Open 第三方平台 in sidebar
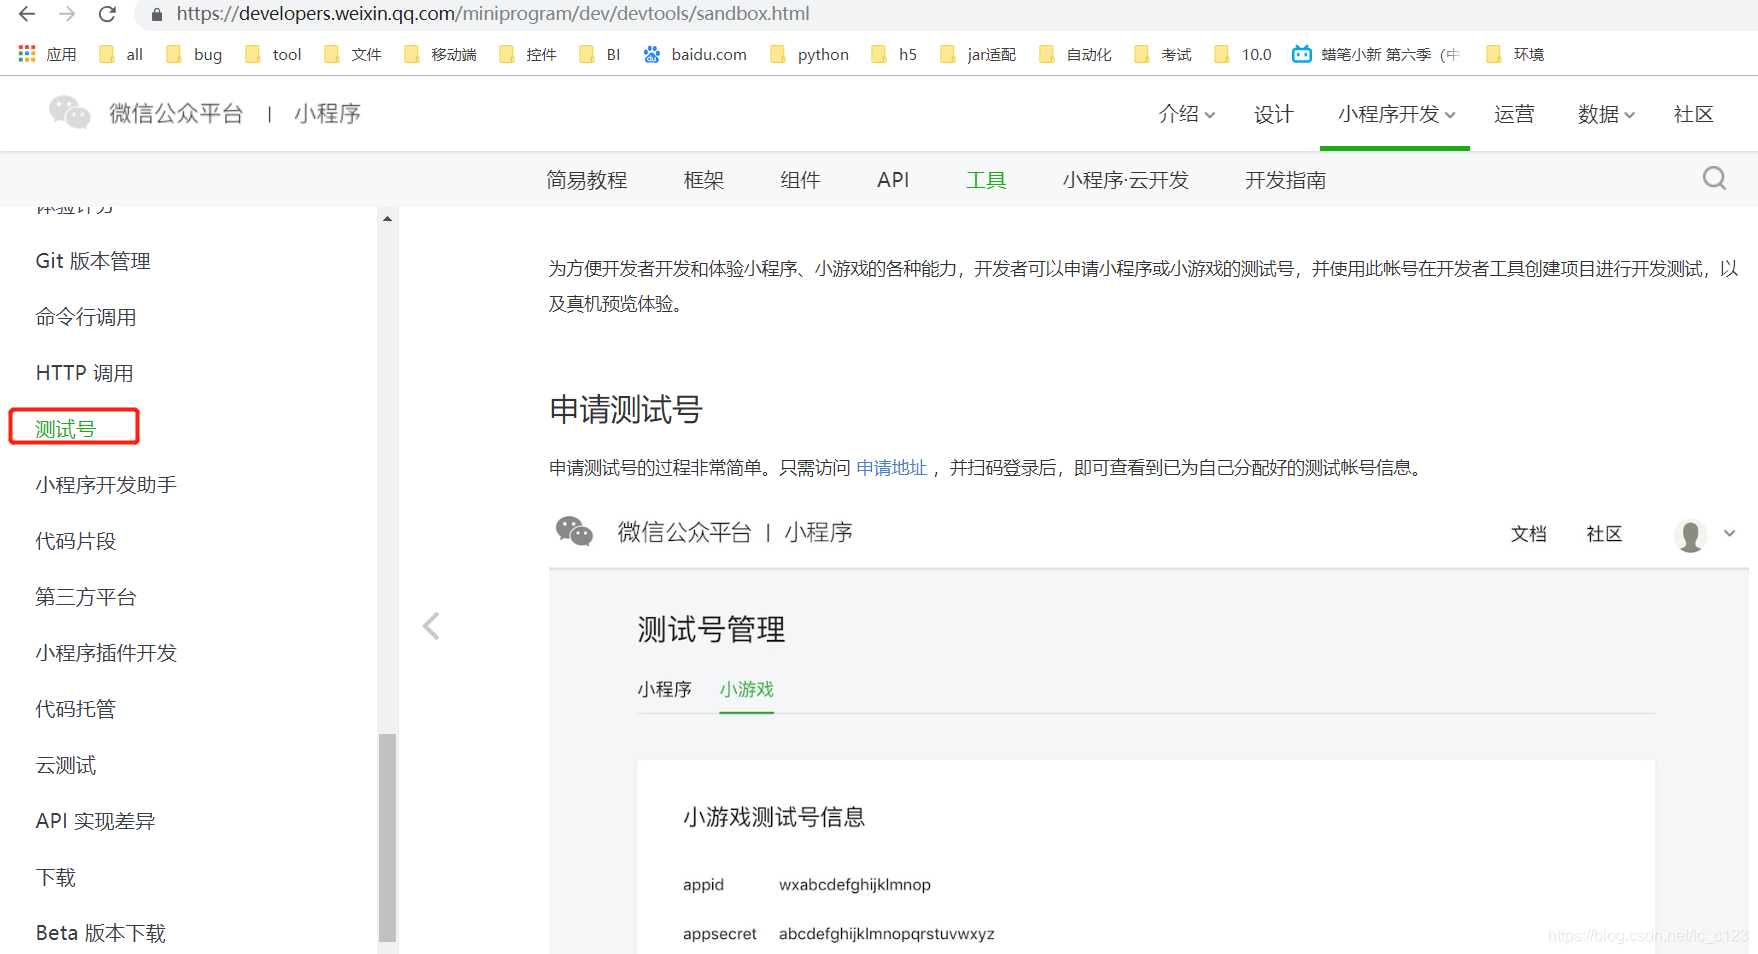The width and height of the screenshot is (1758, 954). pos(86,597)
